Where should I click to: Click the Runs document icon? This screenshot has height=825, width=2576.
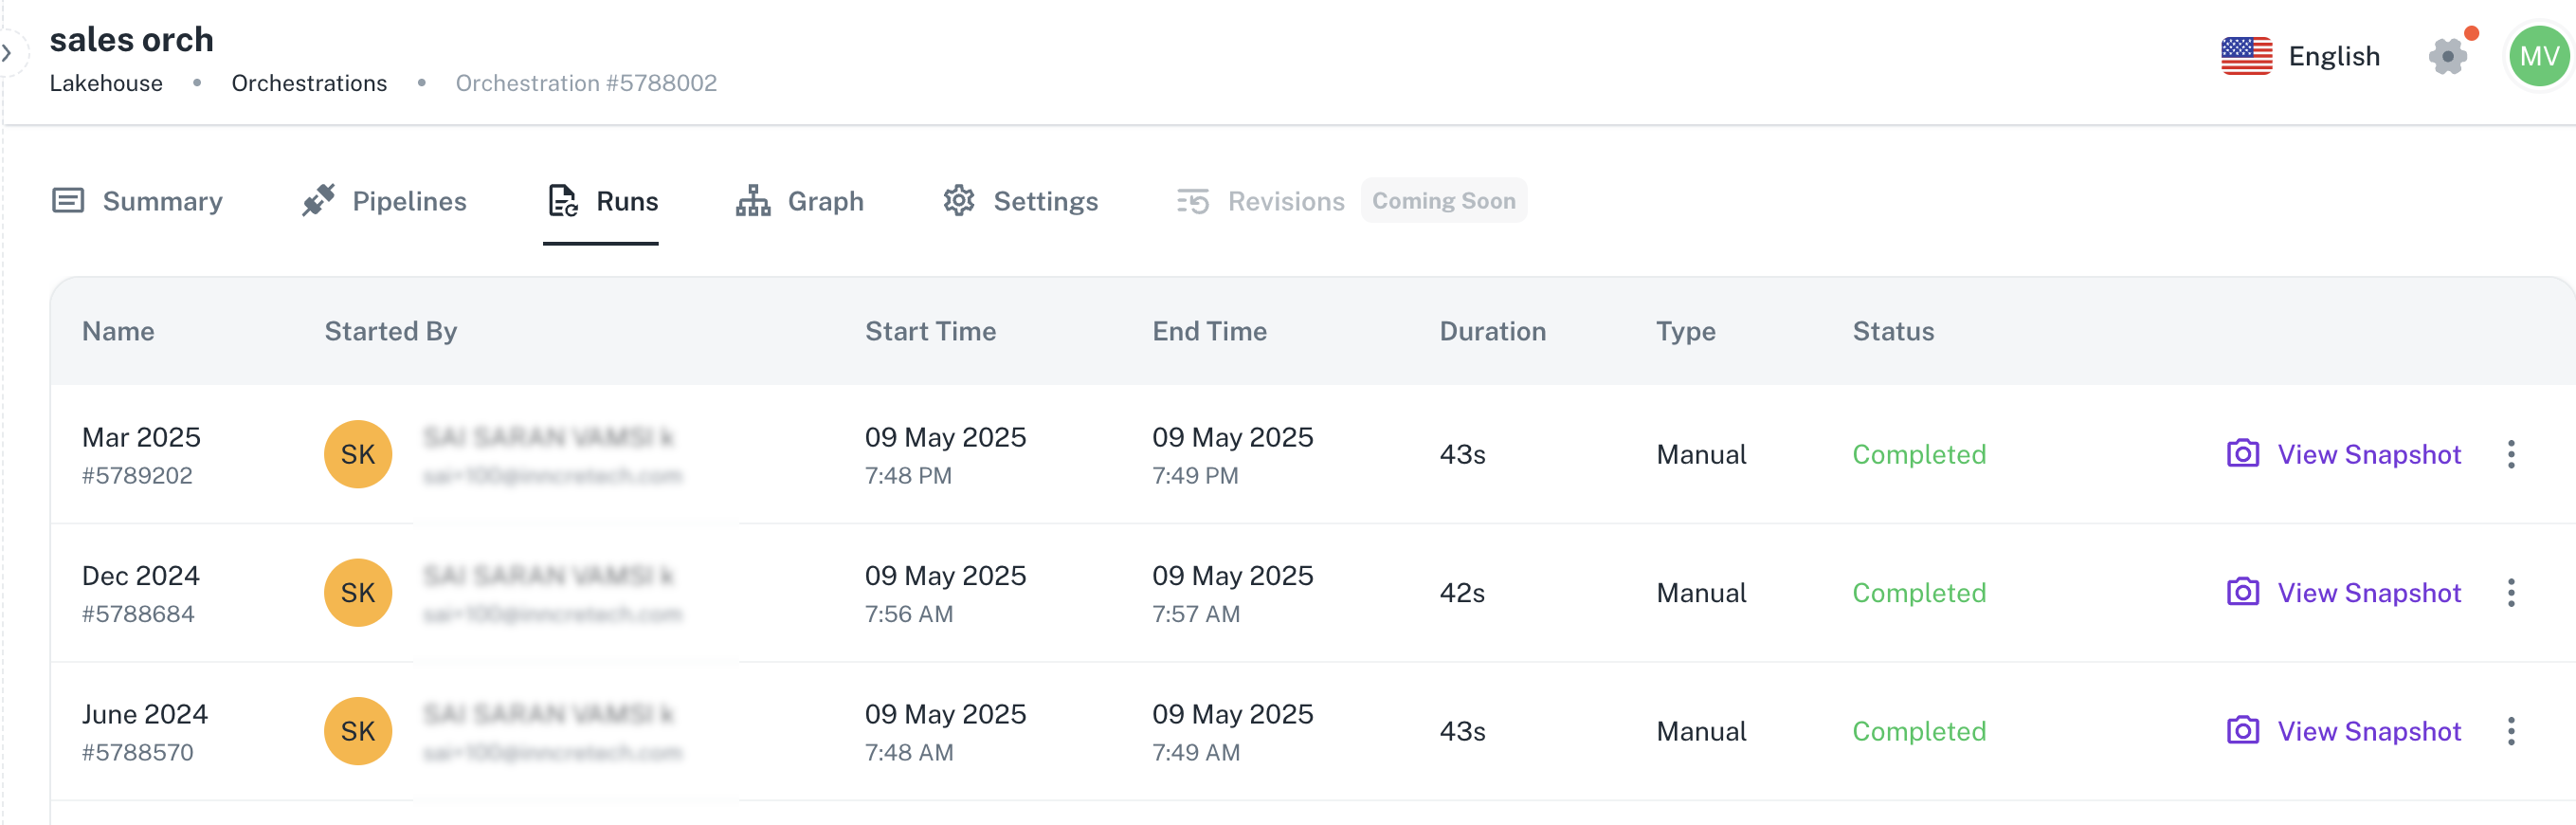563,200
